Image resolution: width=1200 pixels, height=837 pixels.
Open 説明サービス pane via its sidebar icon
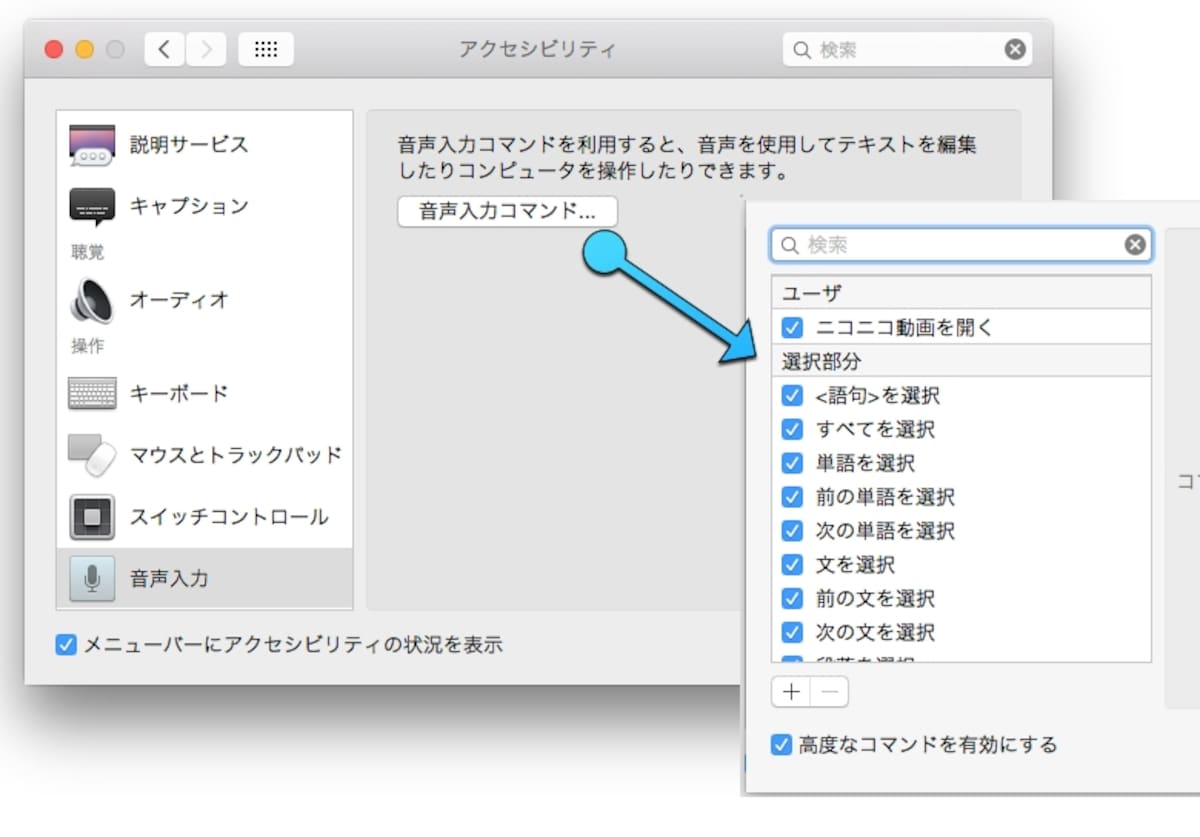[x=92, y=145]
